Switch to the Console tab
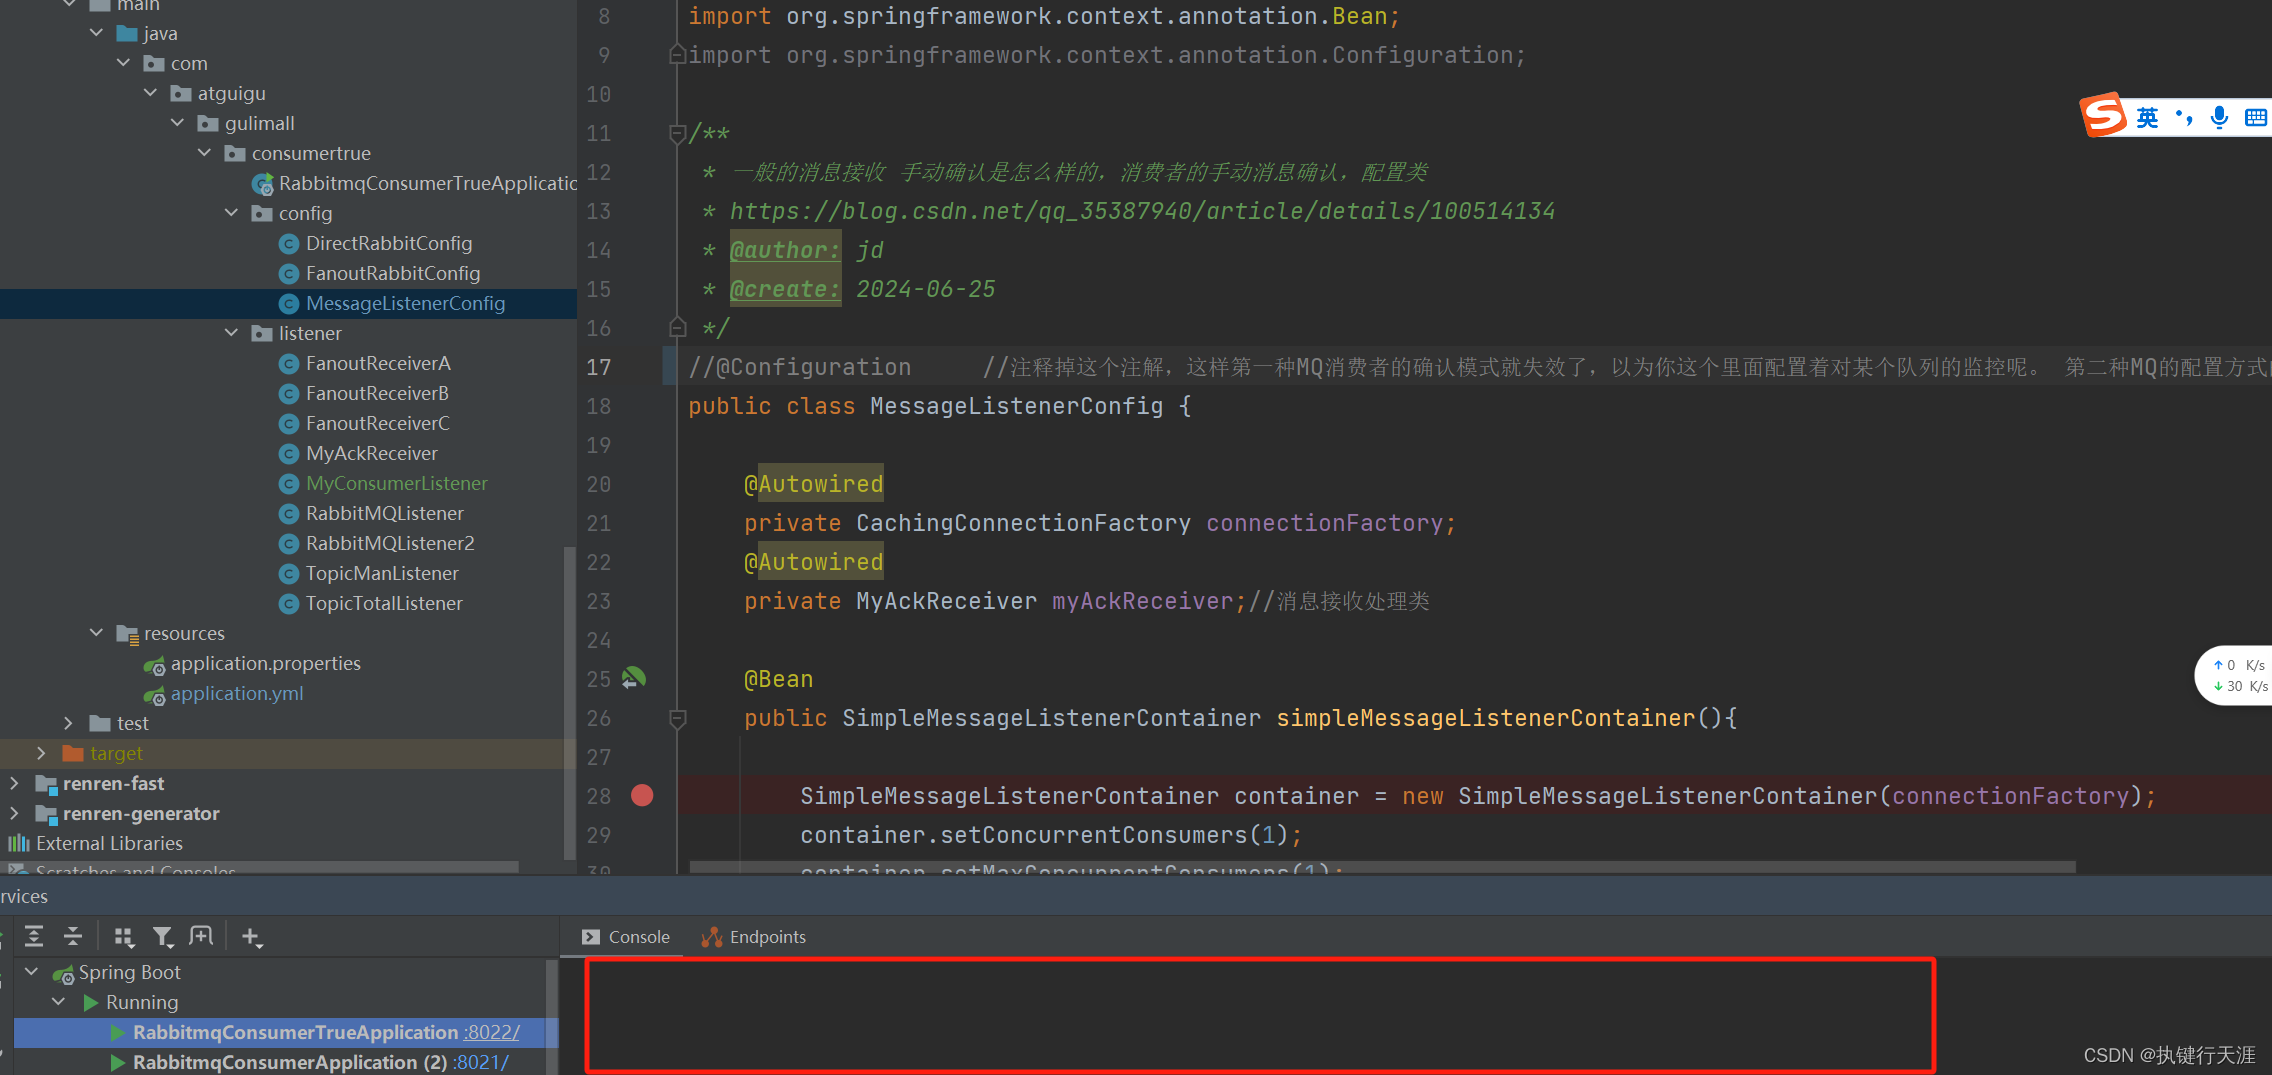2272x1075 pixels. coord(626,937)
